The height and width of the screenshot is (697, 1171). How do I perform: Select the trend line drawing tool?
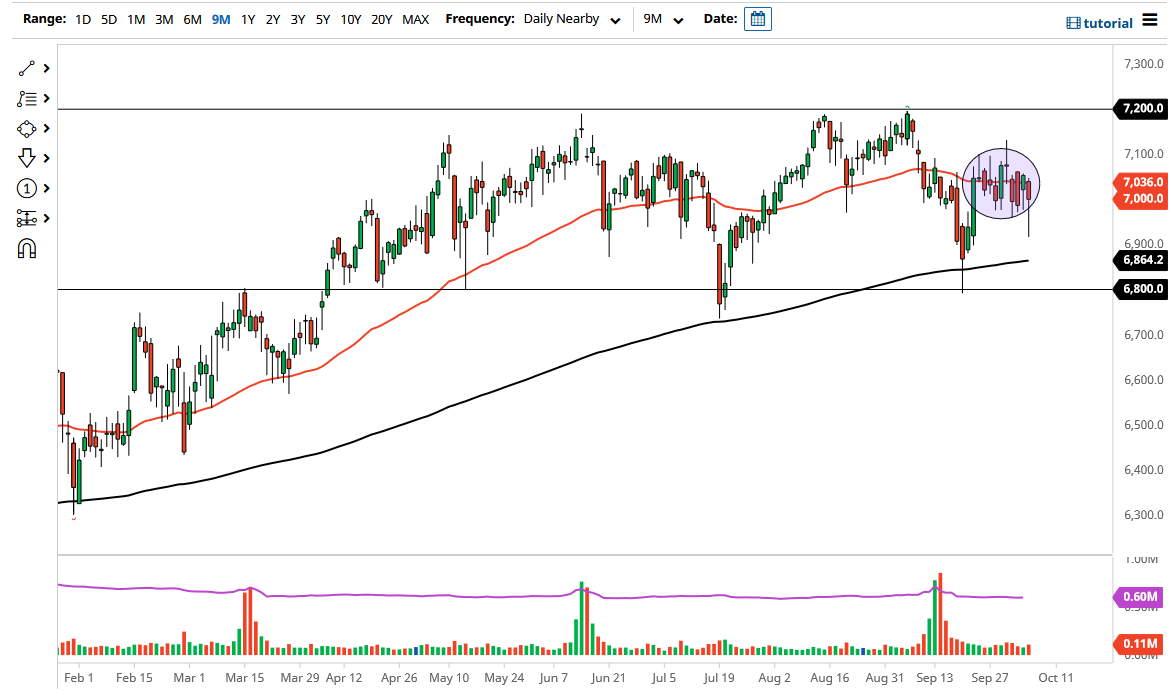tap(27, 68)
